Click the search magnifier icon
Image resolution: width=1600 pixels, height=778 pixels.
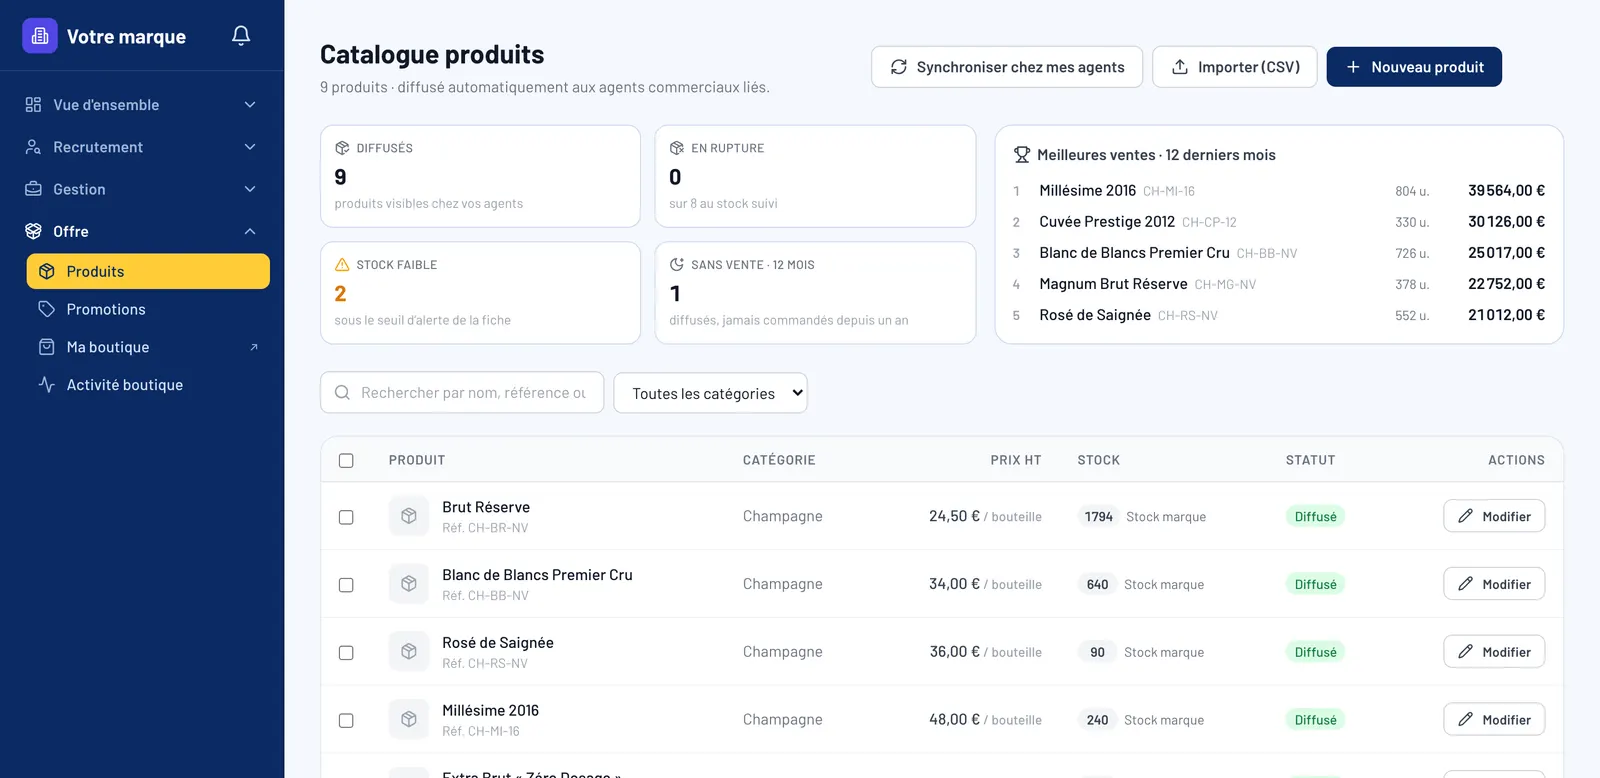[342, 393]
